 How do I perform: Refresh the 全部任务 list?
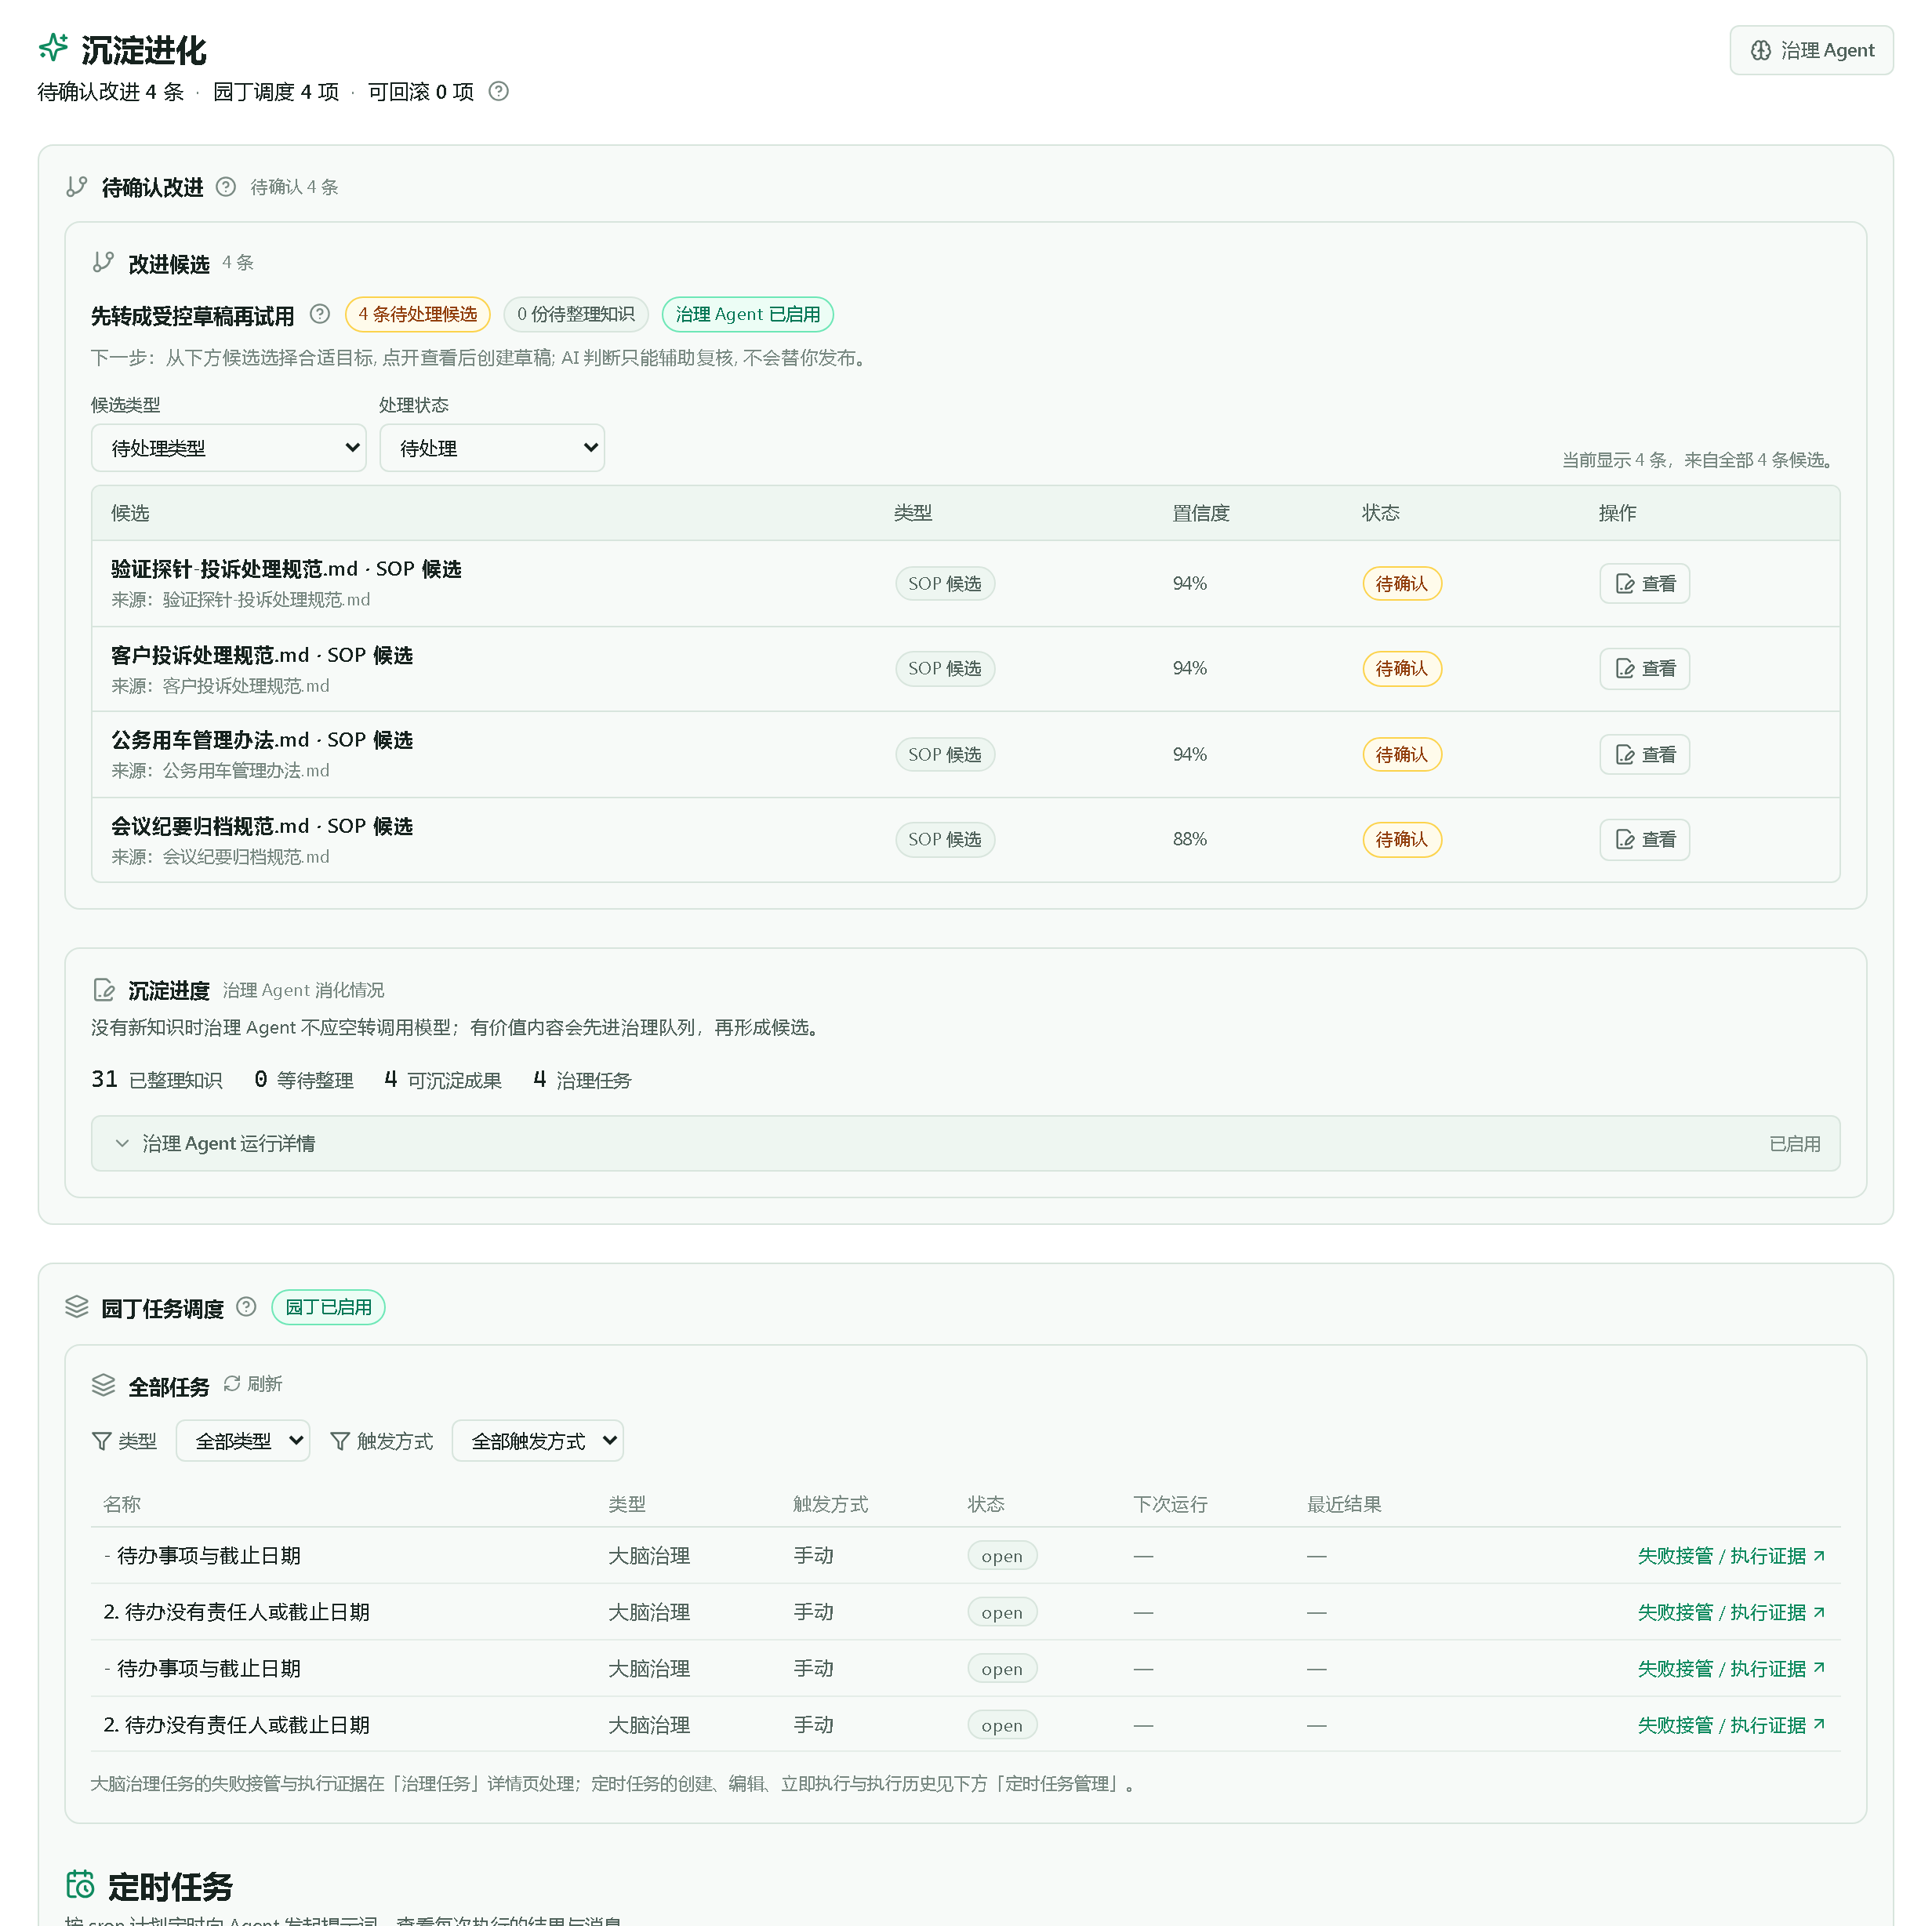(253, 1385)
